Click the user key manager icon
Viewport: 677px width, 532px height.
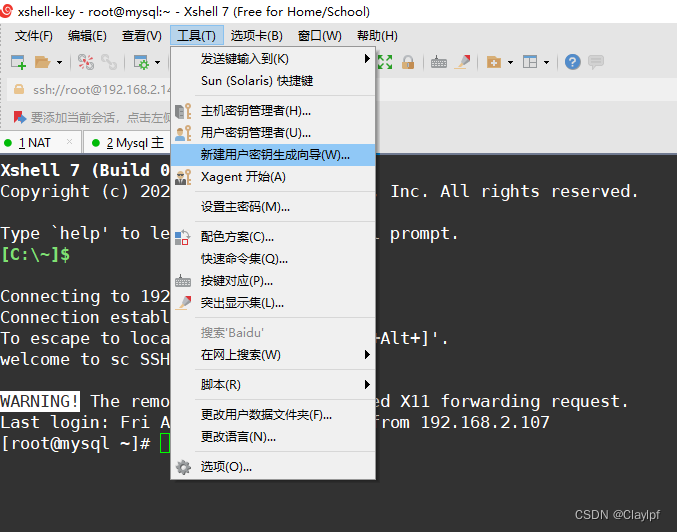pos(183,133)
